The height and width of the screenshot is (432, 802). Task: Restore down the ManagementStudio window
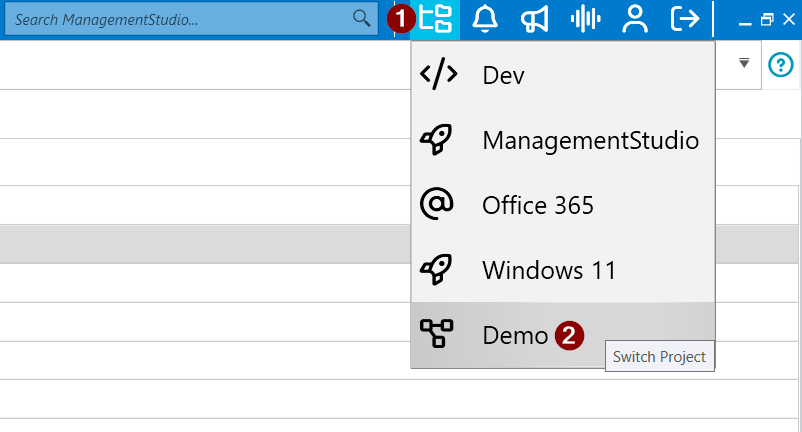[767, 19]
